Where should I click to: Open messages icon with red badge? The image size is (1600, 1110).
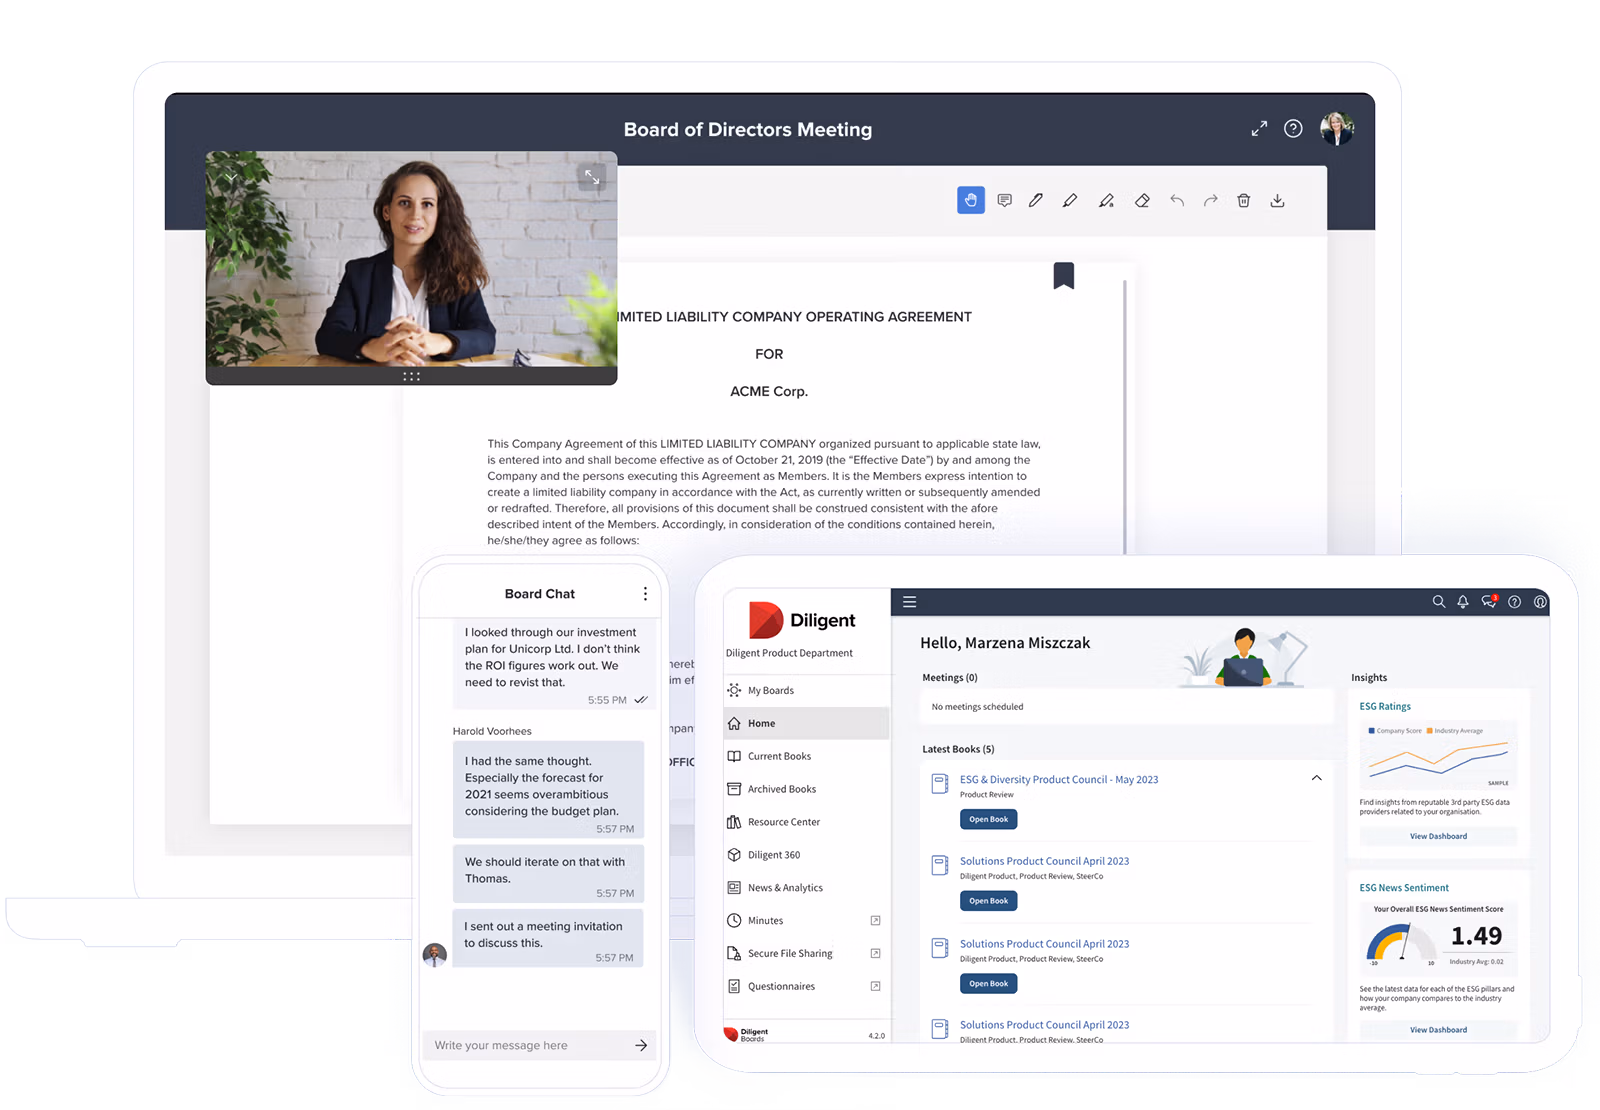[x=1489, y=601]
